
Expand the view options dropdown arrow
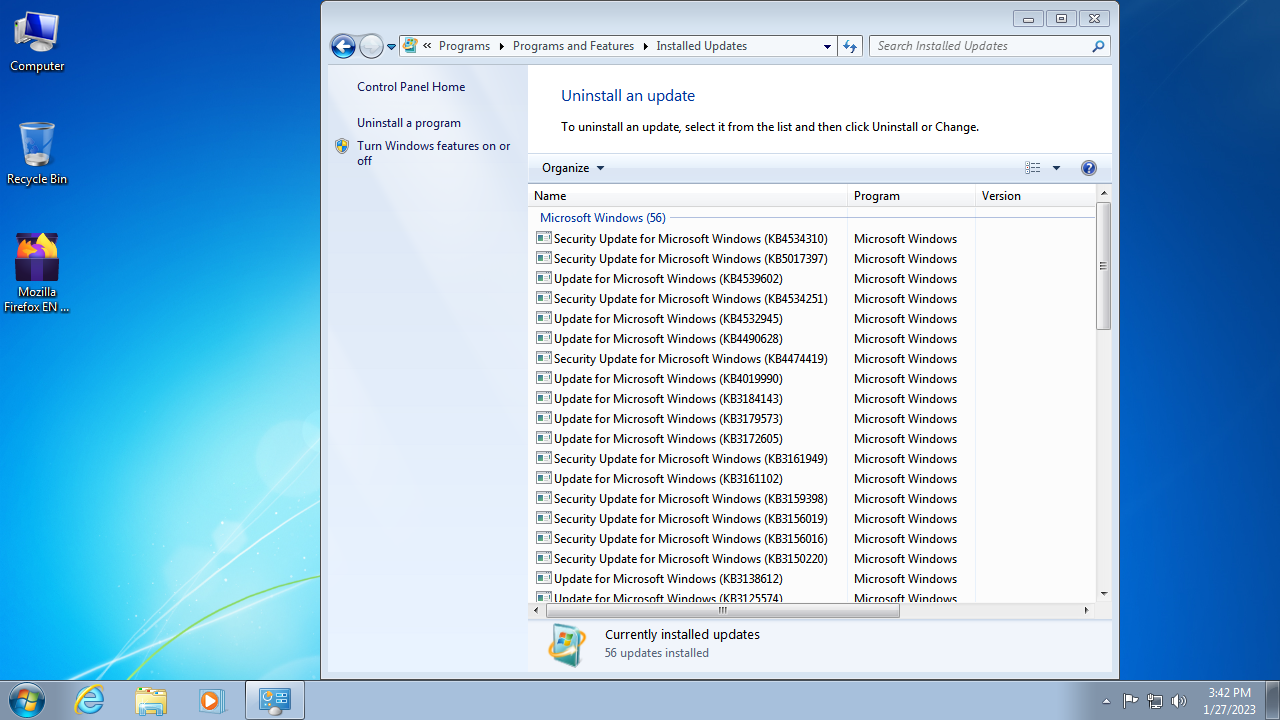point(1056,168)
